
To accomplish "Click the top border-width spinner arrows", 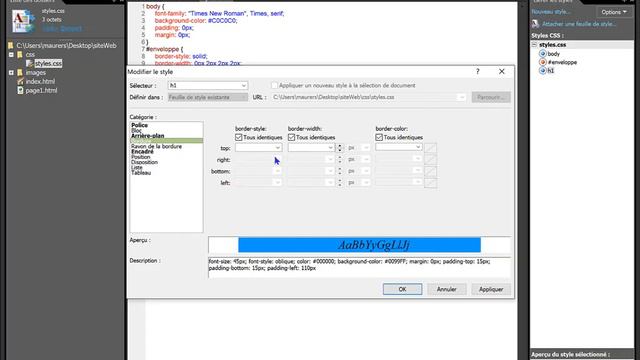I will pyautogui.click(x=340, y=148).
